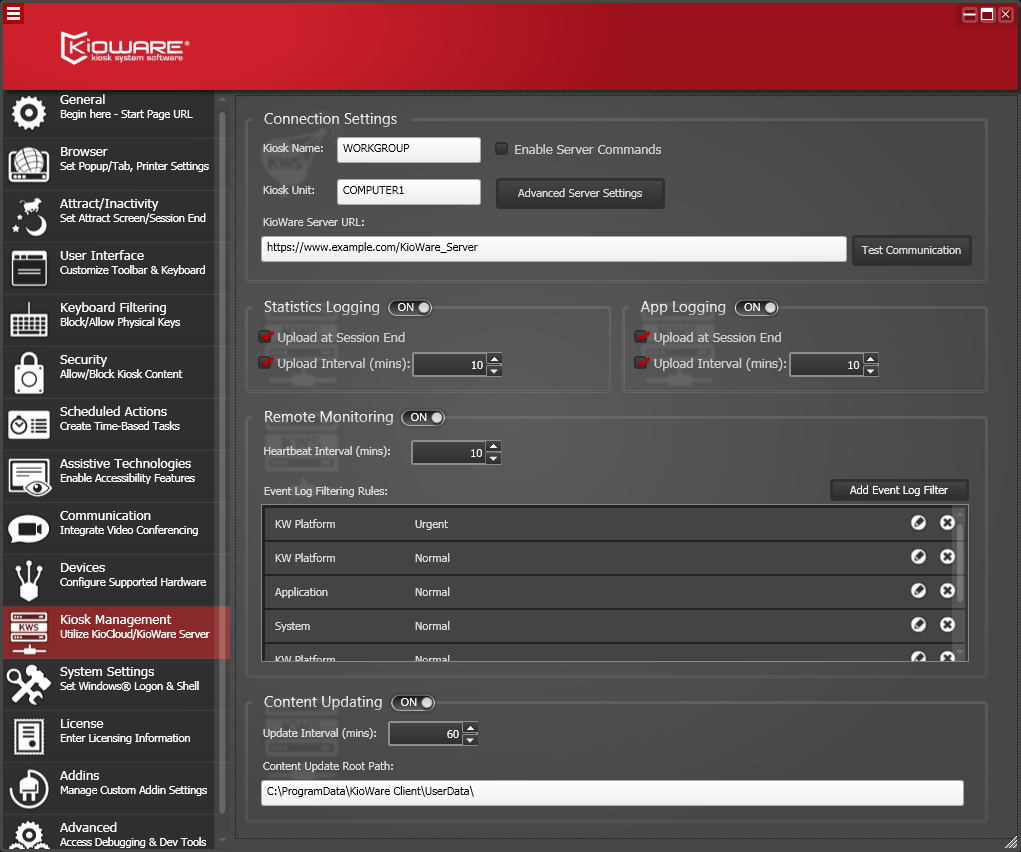The height and width of the screenshot is (852, 1021).
Task: Turn off Remote Monitoring toggle
Action: click(x=423, y=418)
